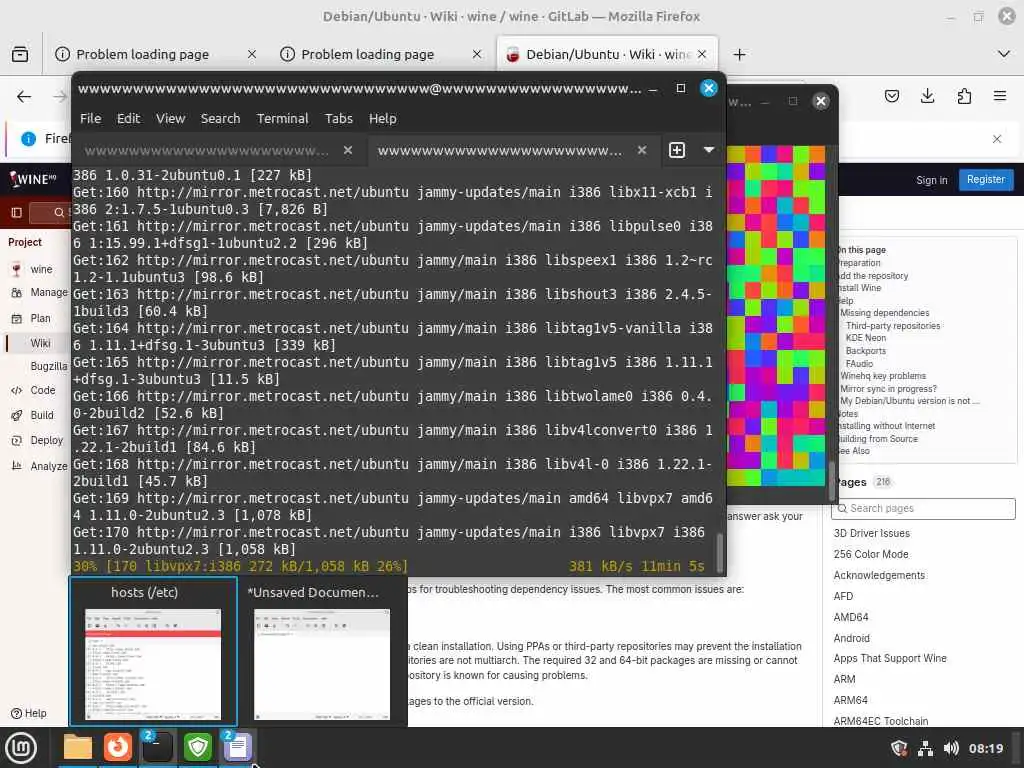
Task: Dismiss the Firefox notification bar
Action: tap(997, 138)
